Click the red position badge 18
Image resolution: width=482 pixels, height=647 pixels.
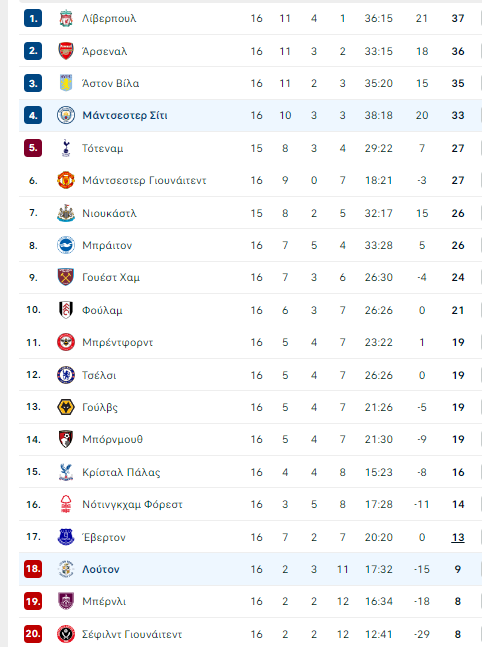[x=33, y=569]
